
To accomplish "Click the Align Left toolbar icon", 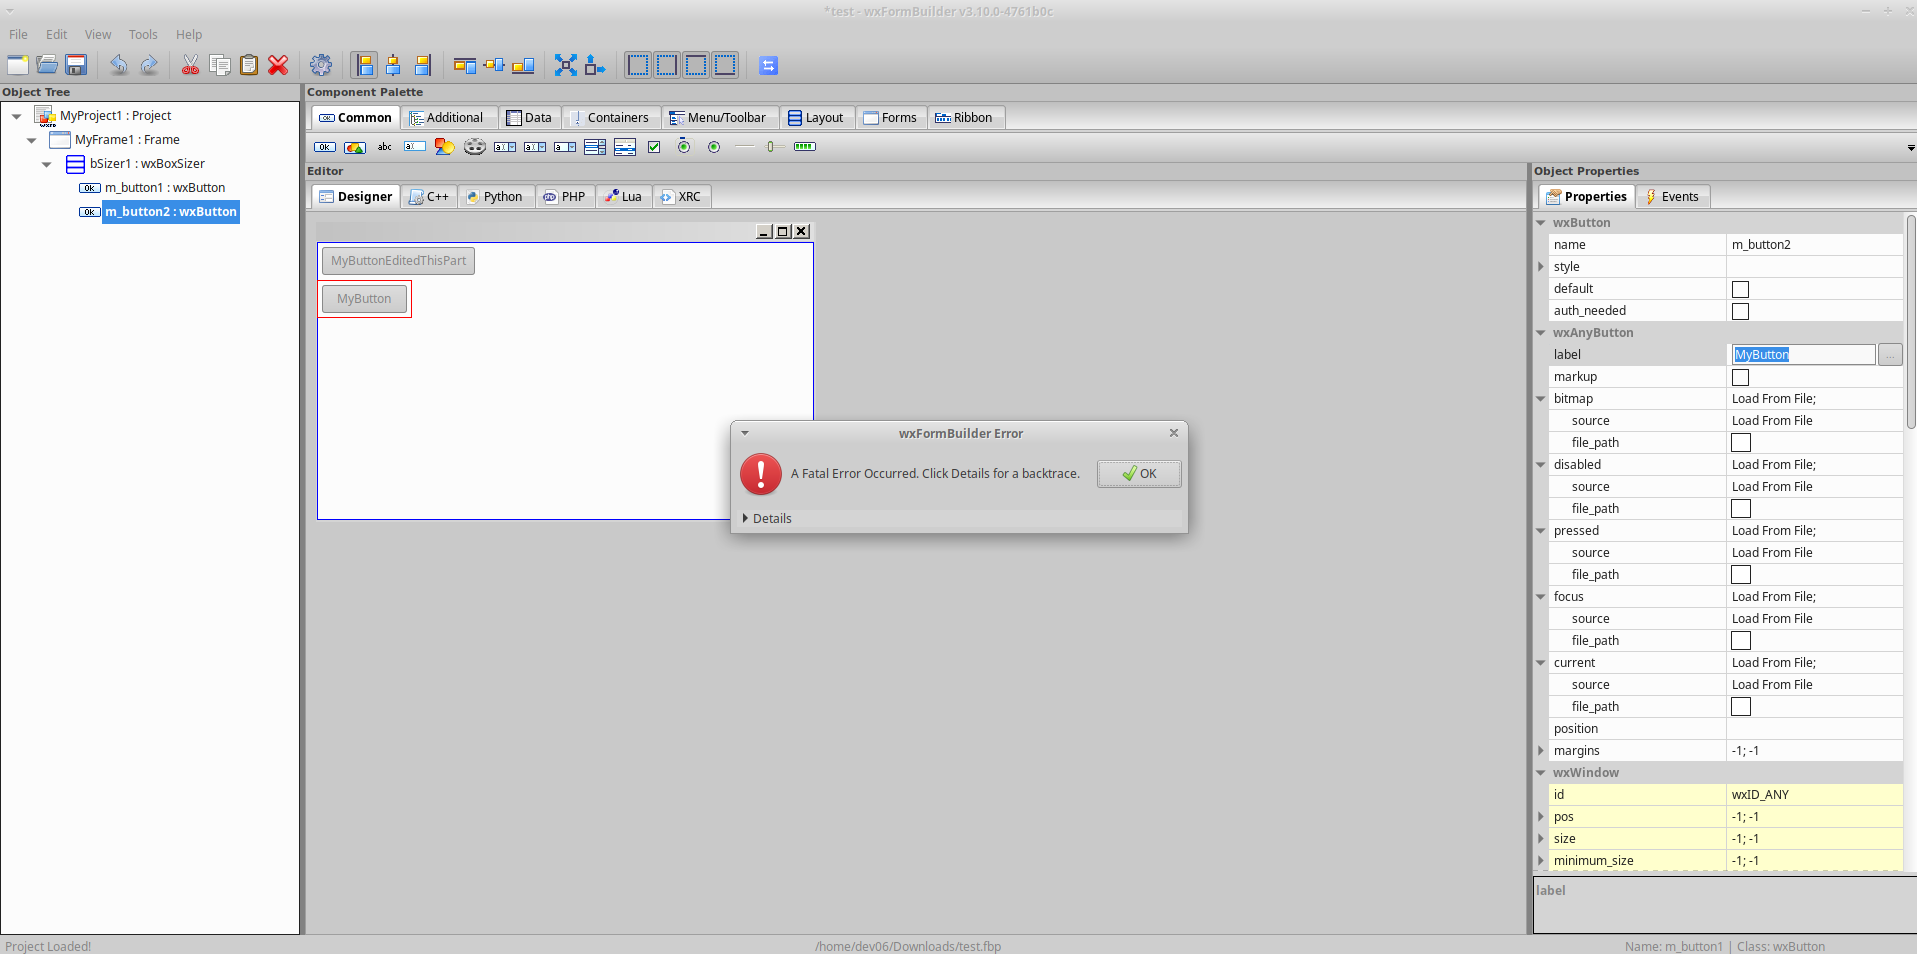I will point(365,64).
